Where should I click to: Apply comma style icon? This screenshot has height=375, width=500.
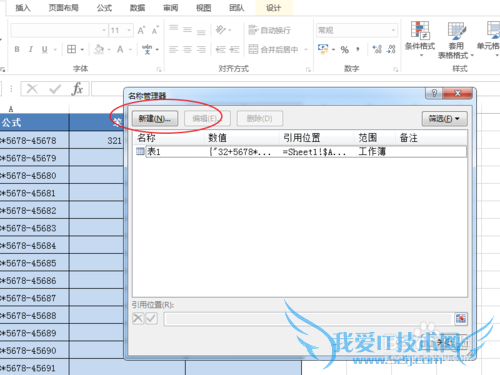(x=358, y=50)
